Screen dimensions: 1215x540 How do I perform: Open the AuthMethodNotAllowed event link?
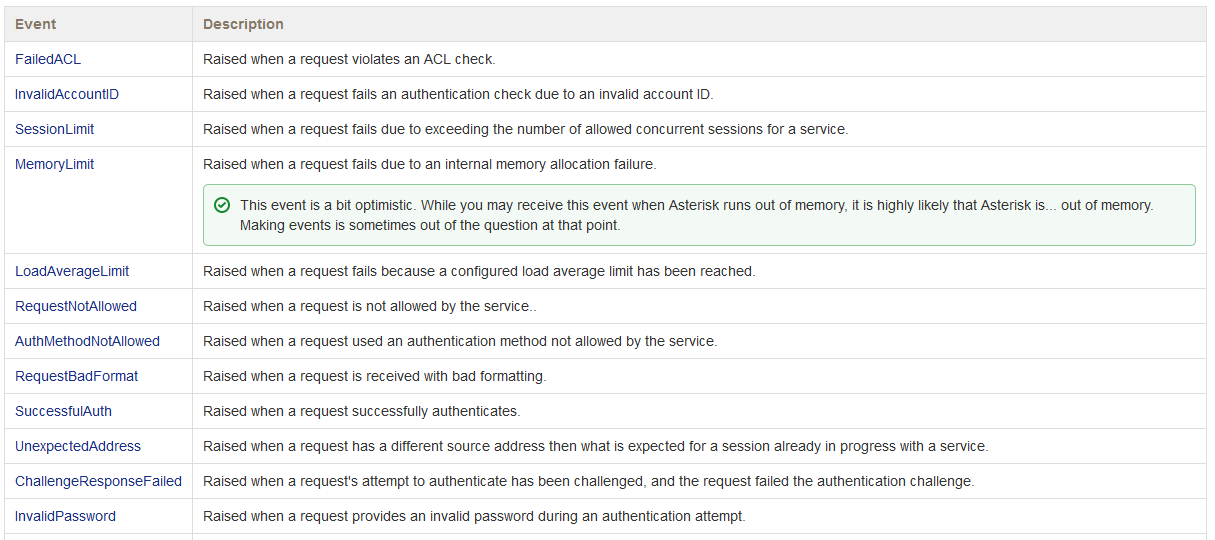(x=87, y=341)
